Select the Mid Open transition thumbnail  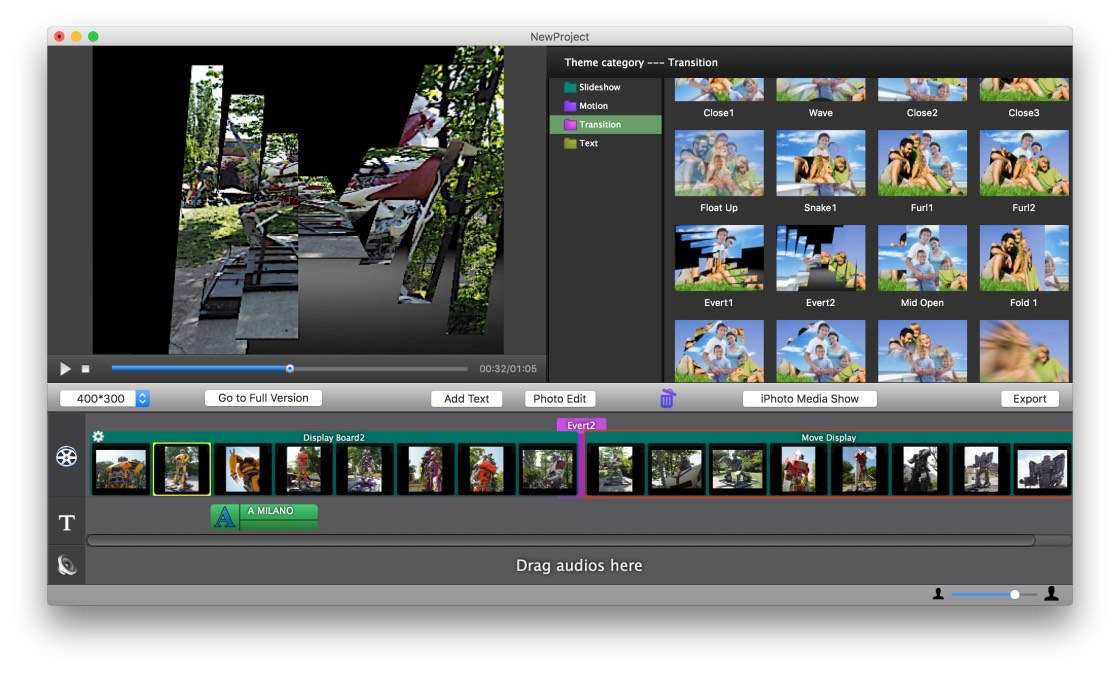click(922, 258)
